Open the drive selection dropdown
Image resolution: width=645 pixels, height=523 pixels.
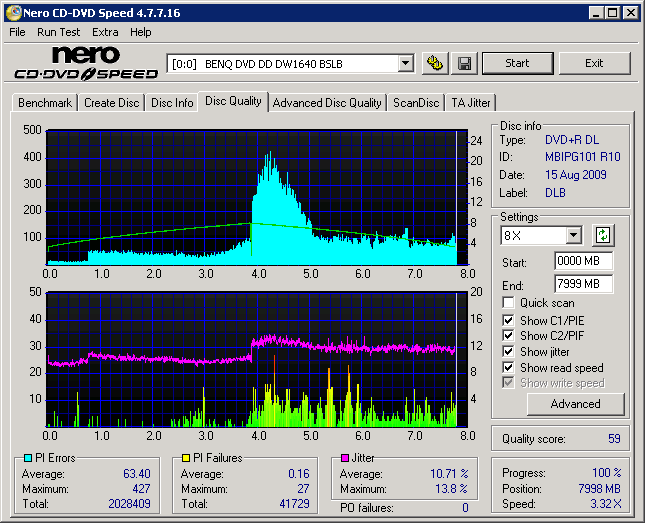tap(405, 63)
